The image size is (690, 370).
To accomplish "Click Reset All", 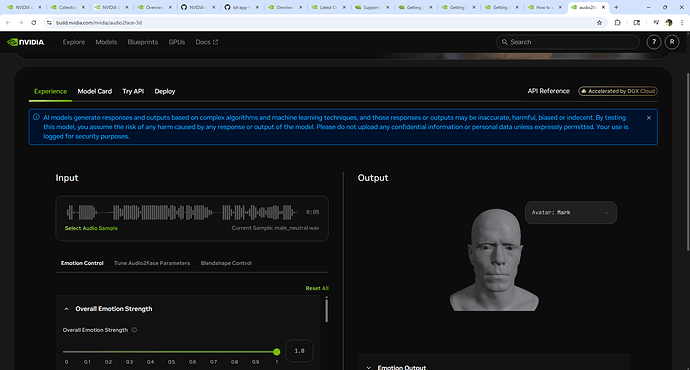I will 317,288.
